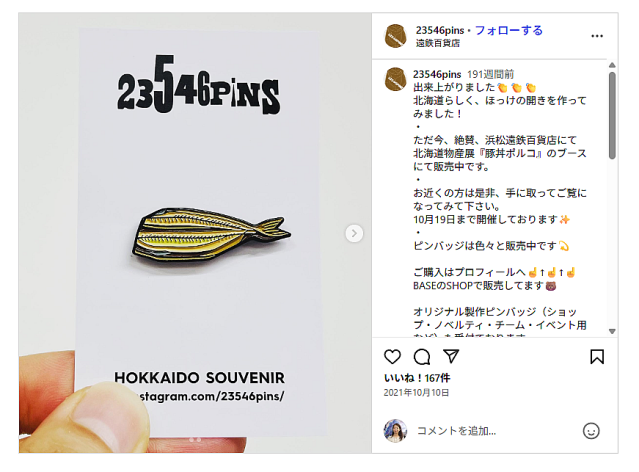Click the caption author's avatar
Image resolution: width=639 pixels, height=472 pixels.
395,79
